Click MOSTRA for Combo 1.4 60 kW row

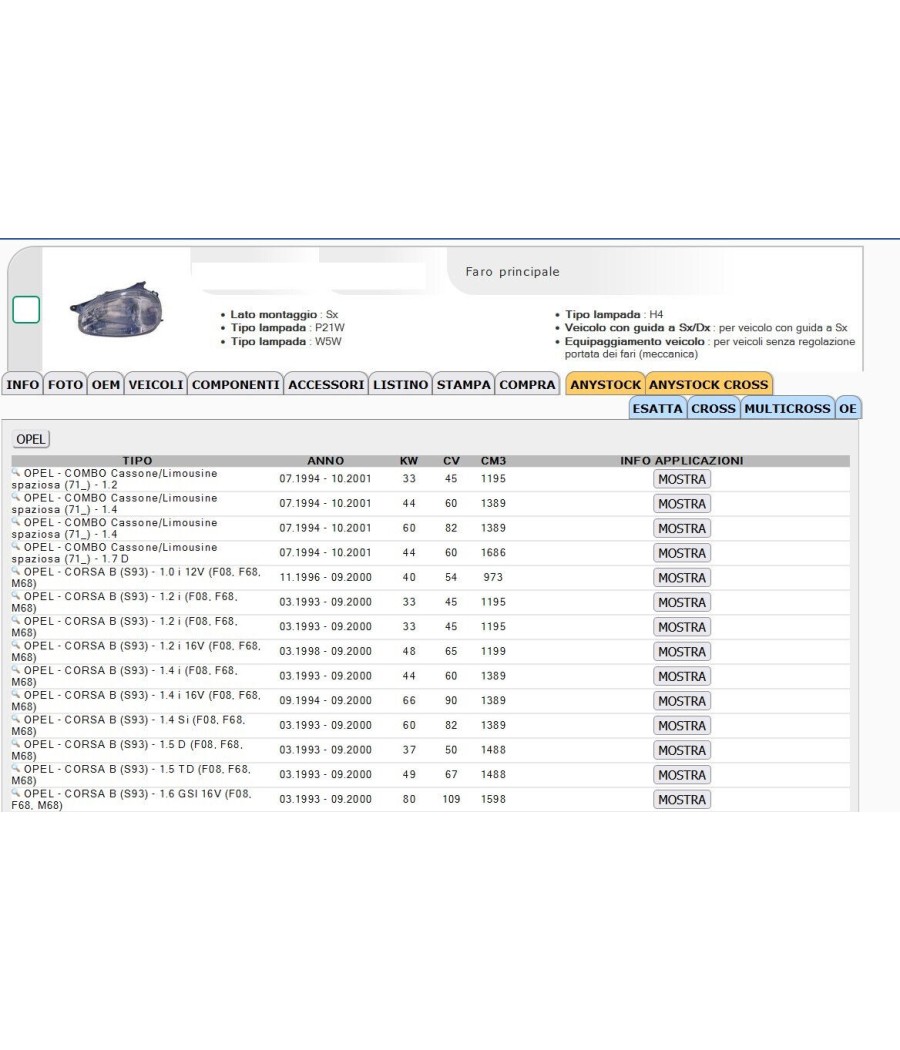coord(682,528)
